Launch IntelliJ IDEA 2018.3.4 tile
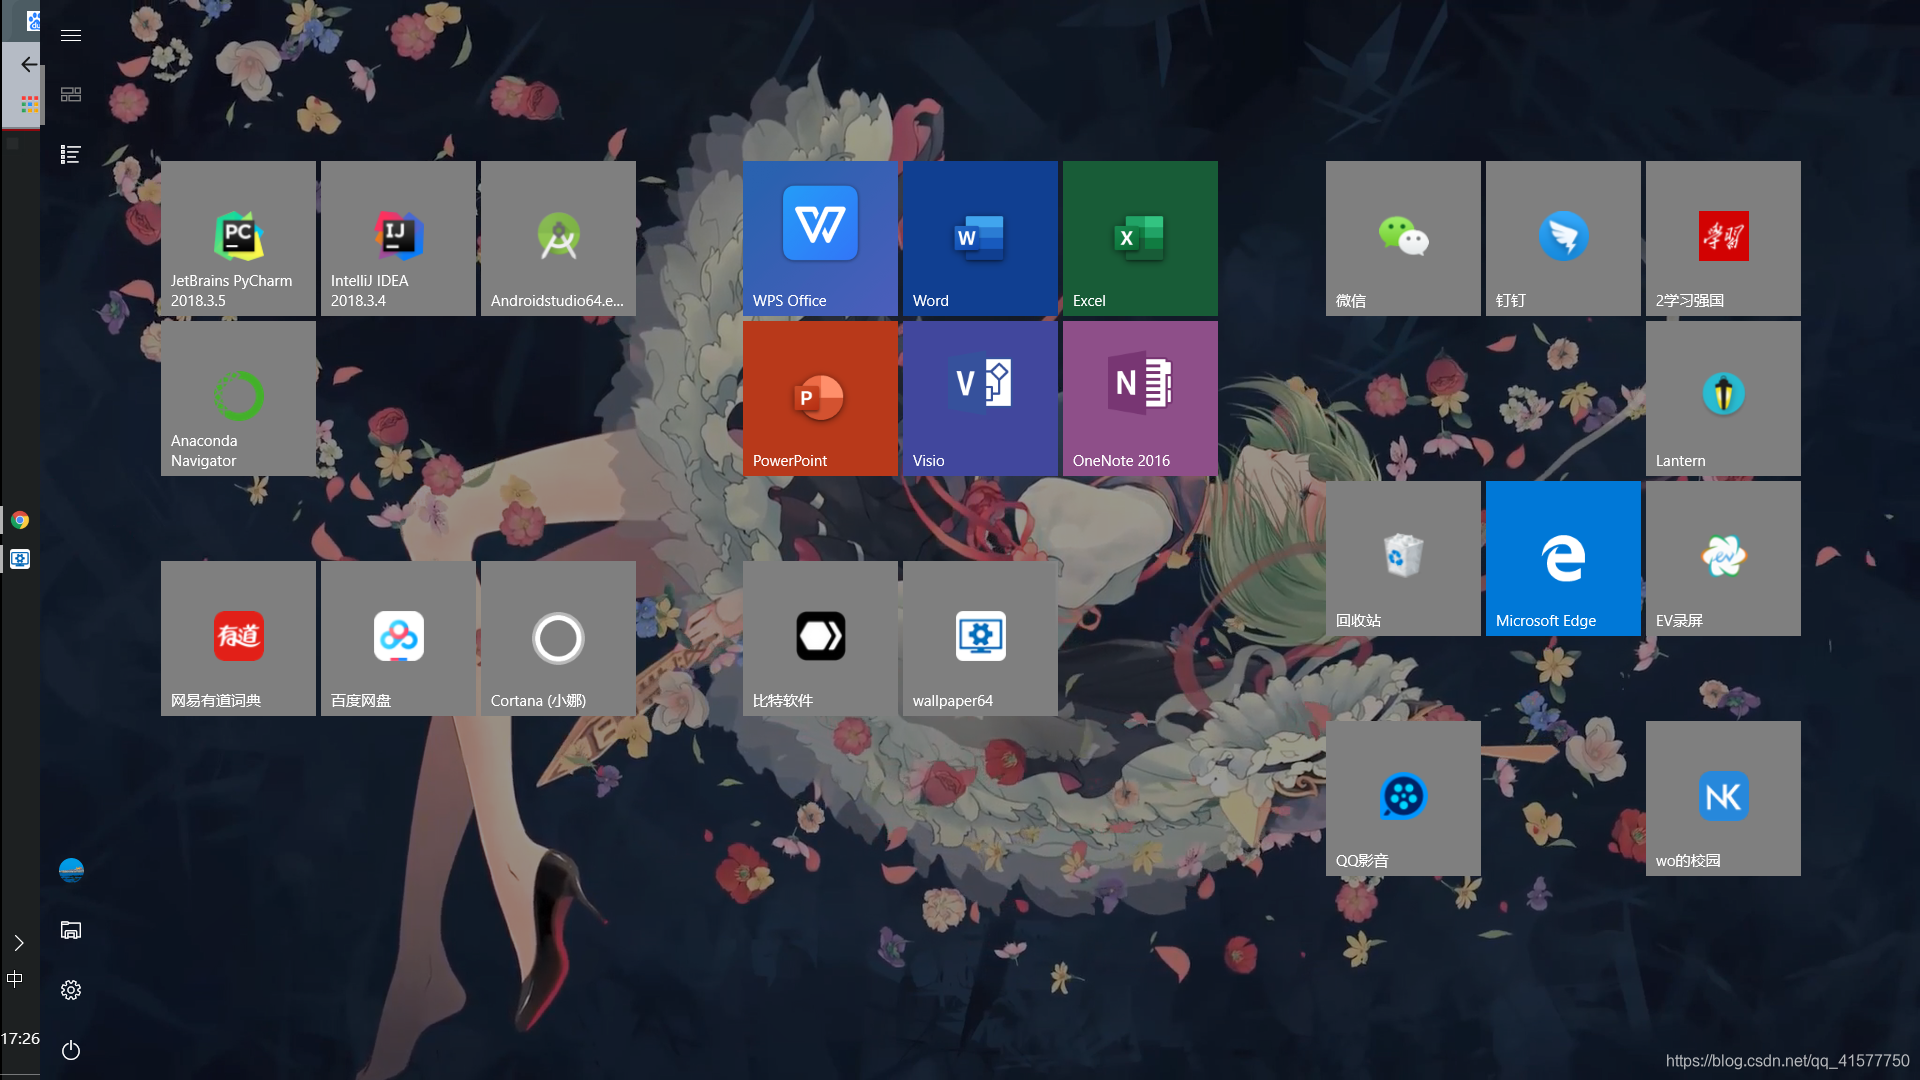Viewport: 1920px width, 1080px height. pyautogui.click(x=398, y=238)
